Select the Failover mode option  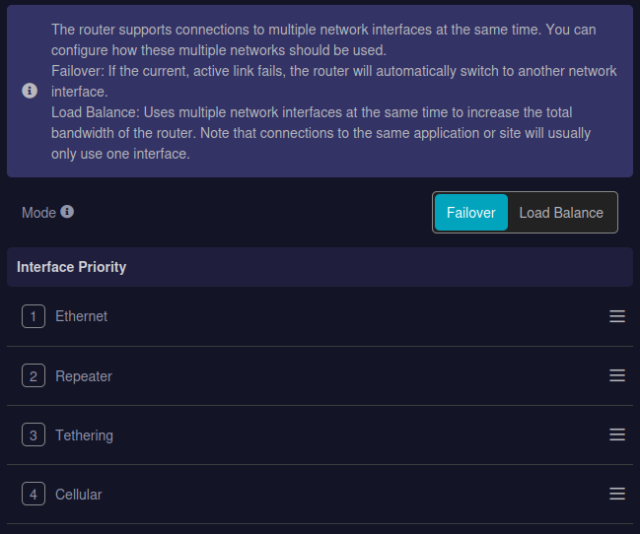[471, 212]
